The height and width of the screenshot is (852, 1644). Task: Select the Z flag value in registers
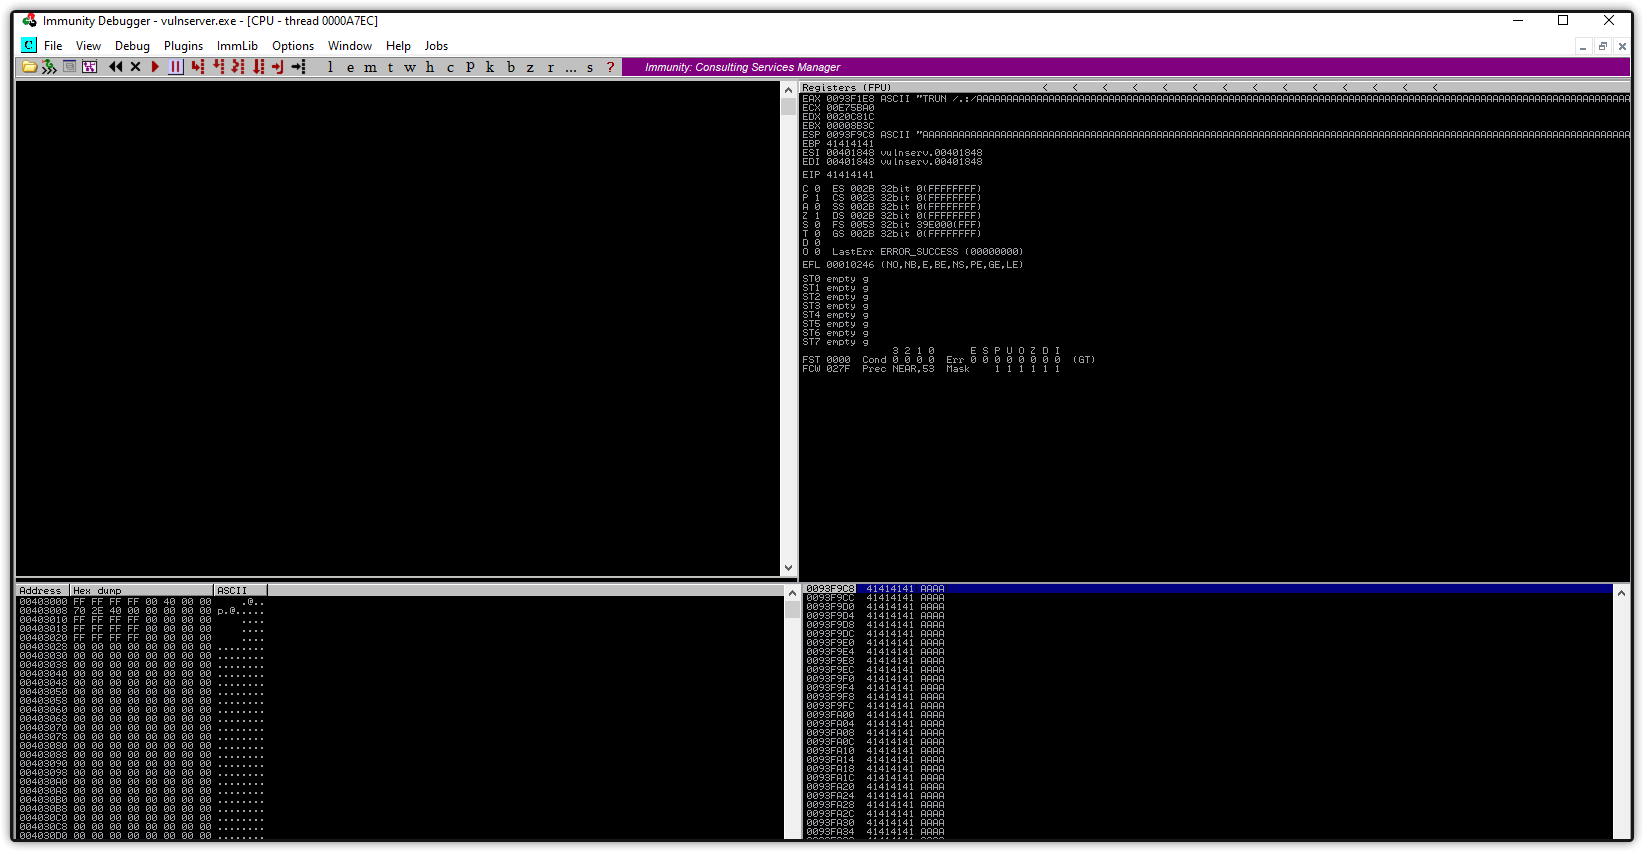(x=817, y=216)
